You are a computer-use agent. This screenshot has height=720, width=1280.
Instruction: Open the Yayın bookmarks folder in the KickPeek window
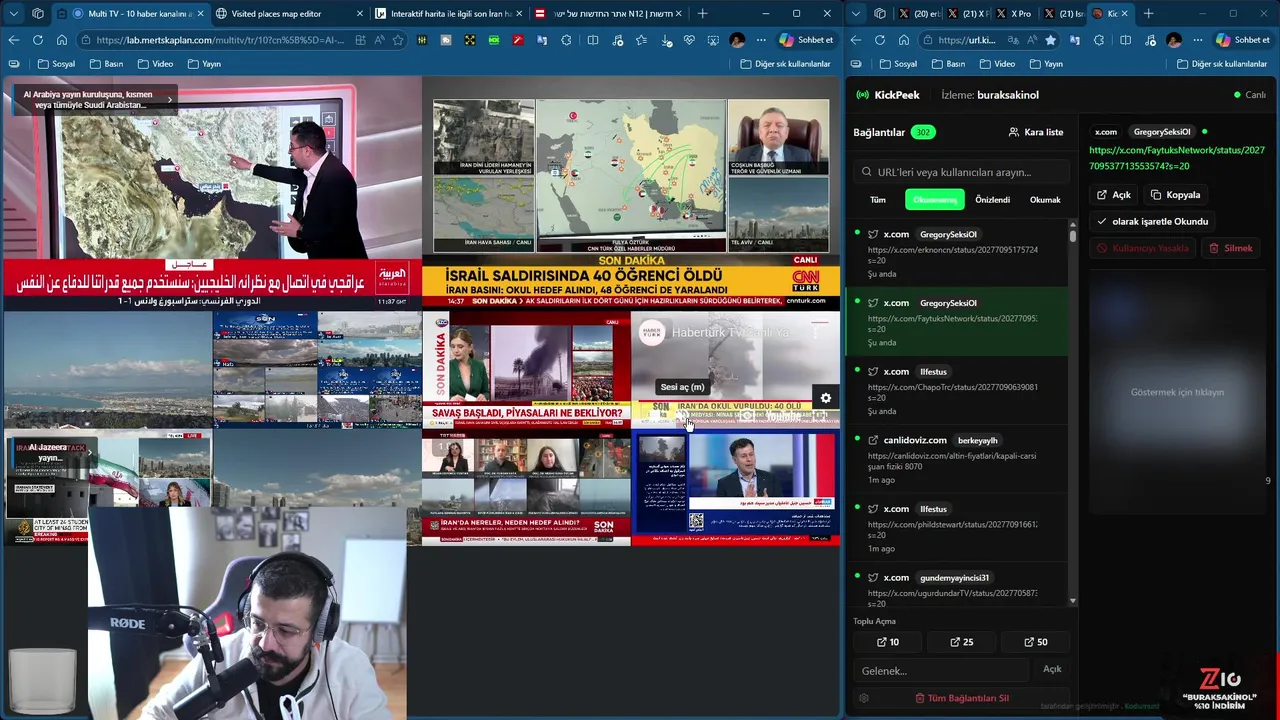pos(1045,64)
